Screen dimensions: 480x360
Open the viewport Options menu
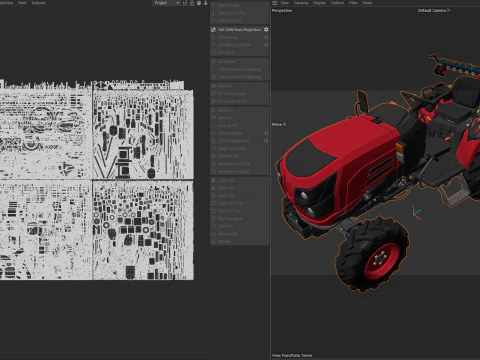[x=337, y=3]
